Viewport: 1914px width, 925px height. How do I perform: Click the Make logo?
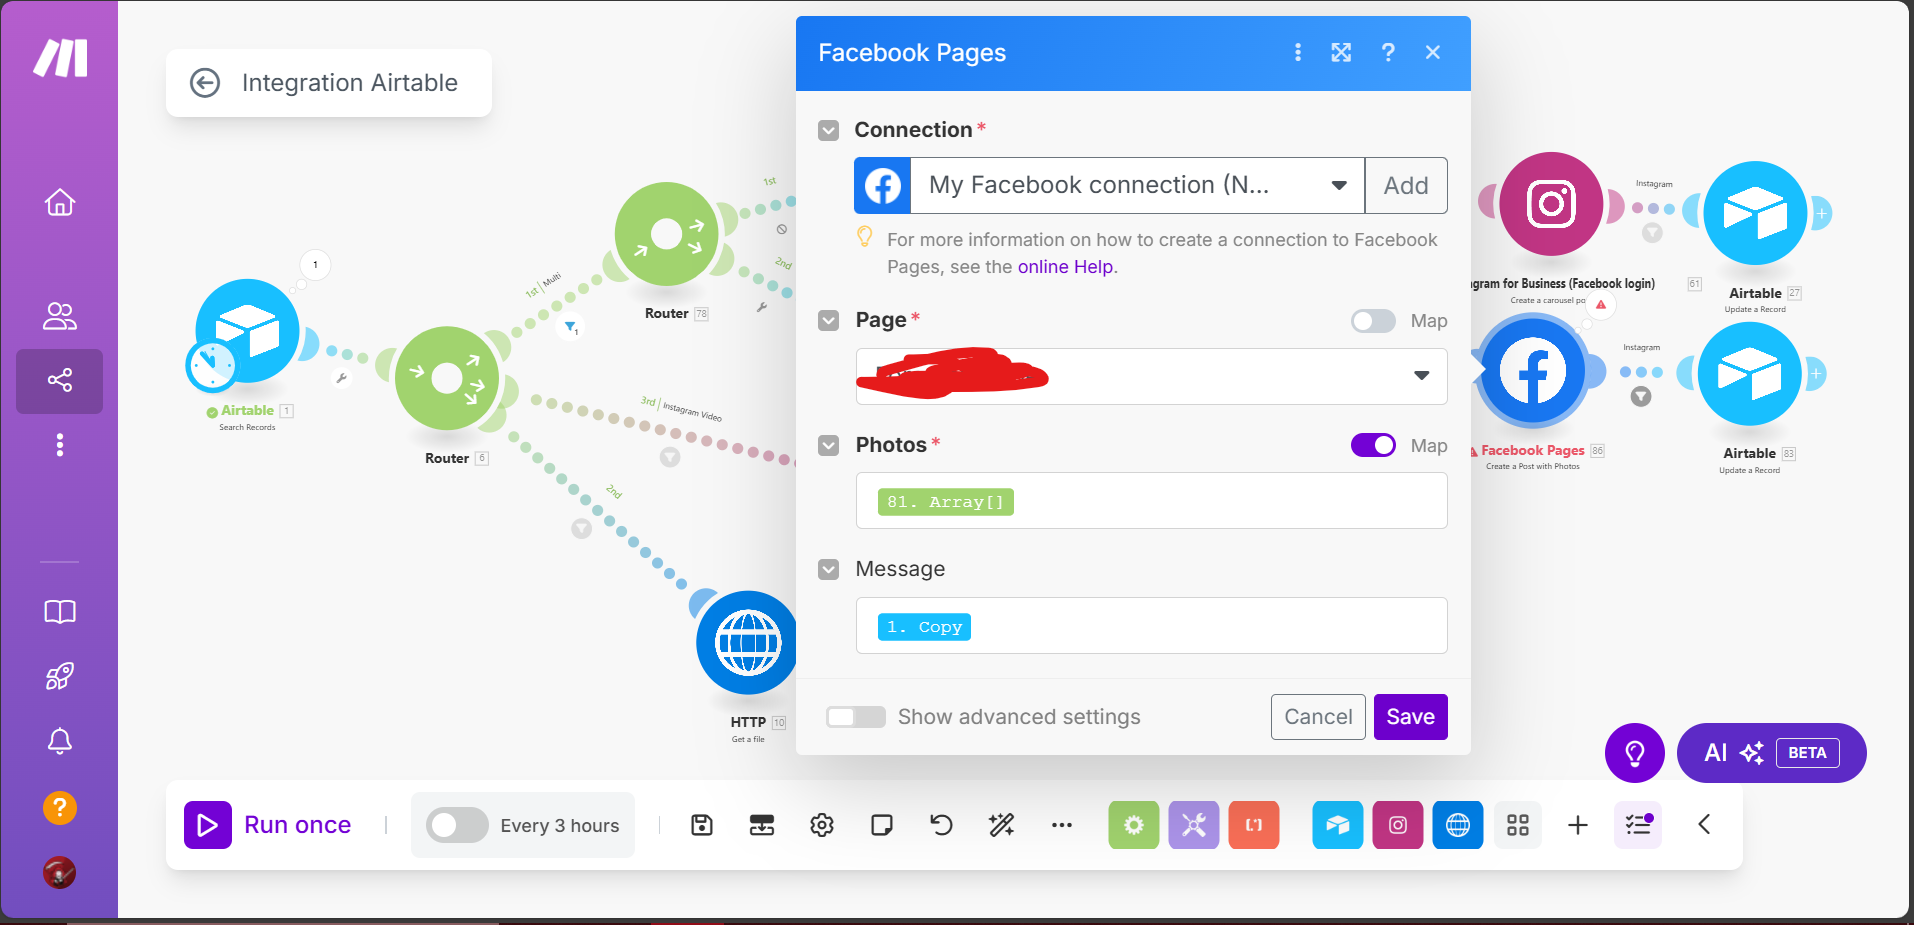point(60,58)
